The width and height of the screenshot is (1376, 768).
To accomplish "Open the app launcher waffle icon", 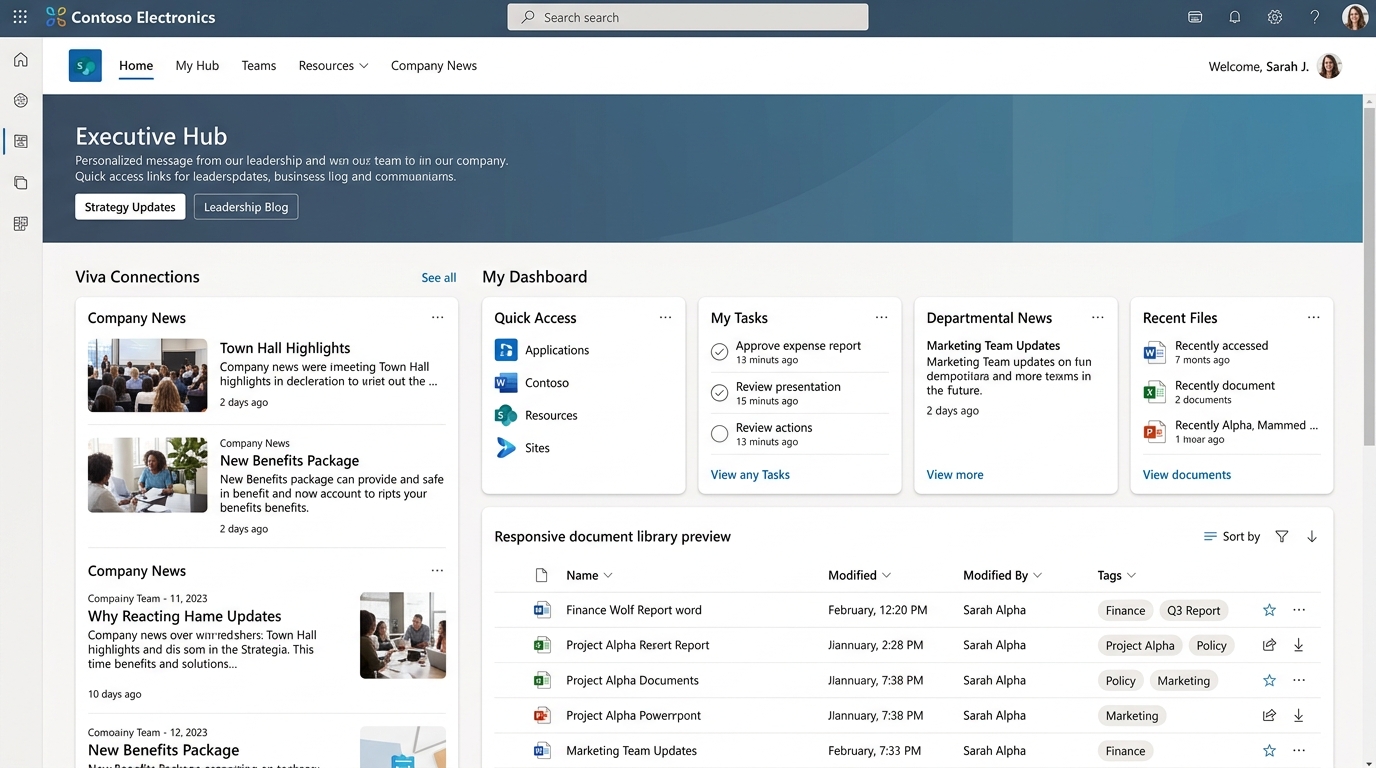I will (20, 17).
